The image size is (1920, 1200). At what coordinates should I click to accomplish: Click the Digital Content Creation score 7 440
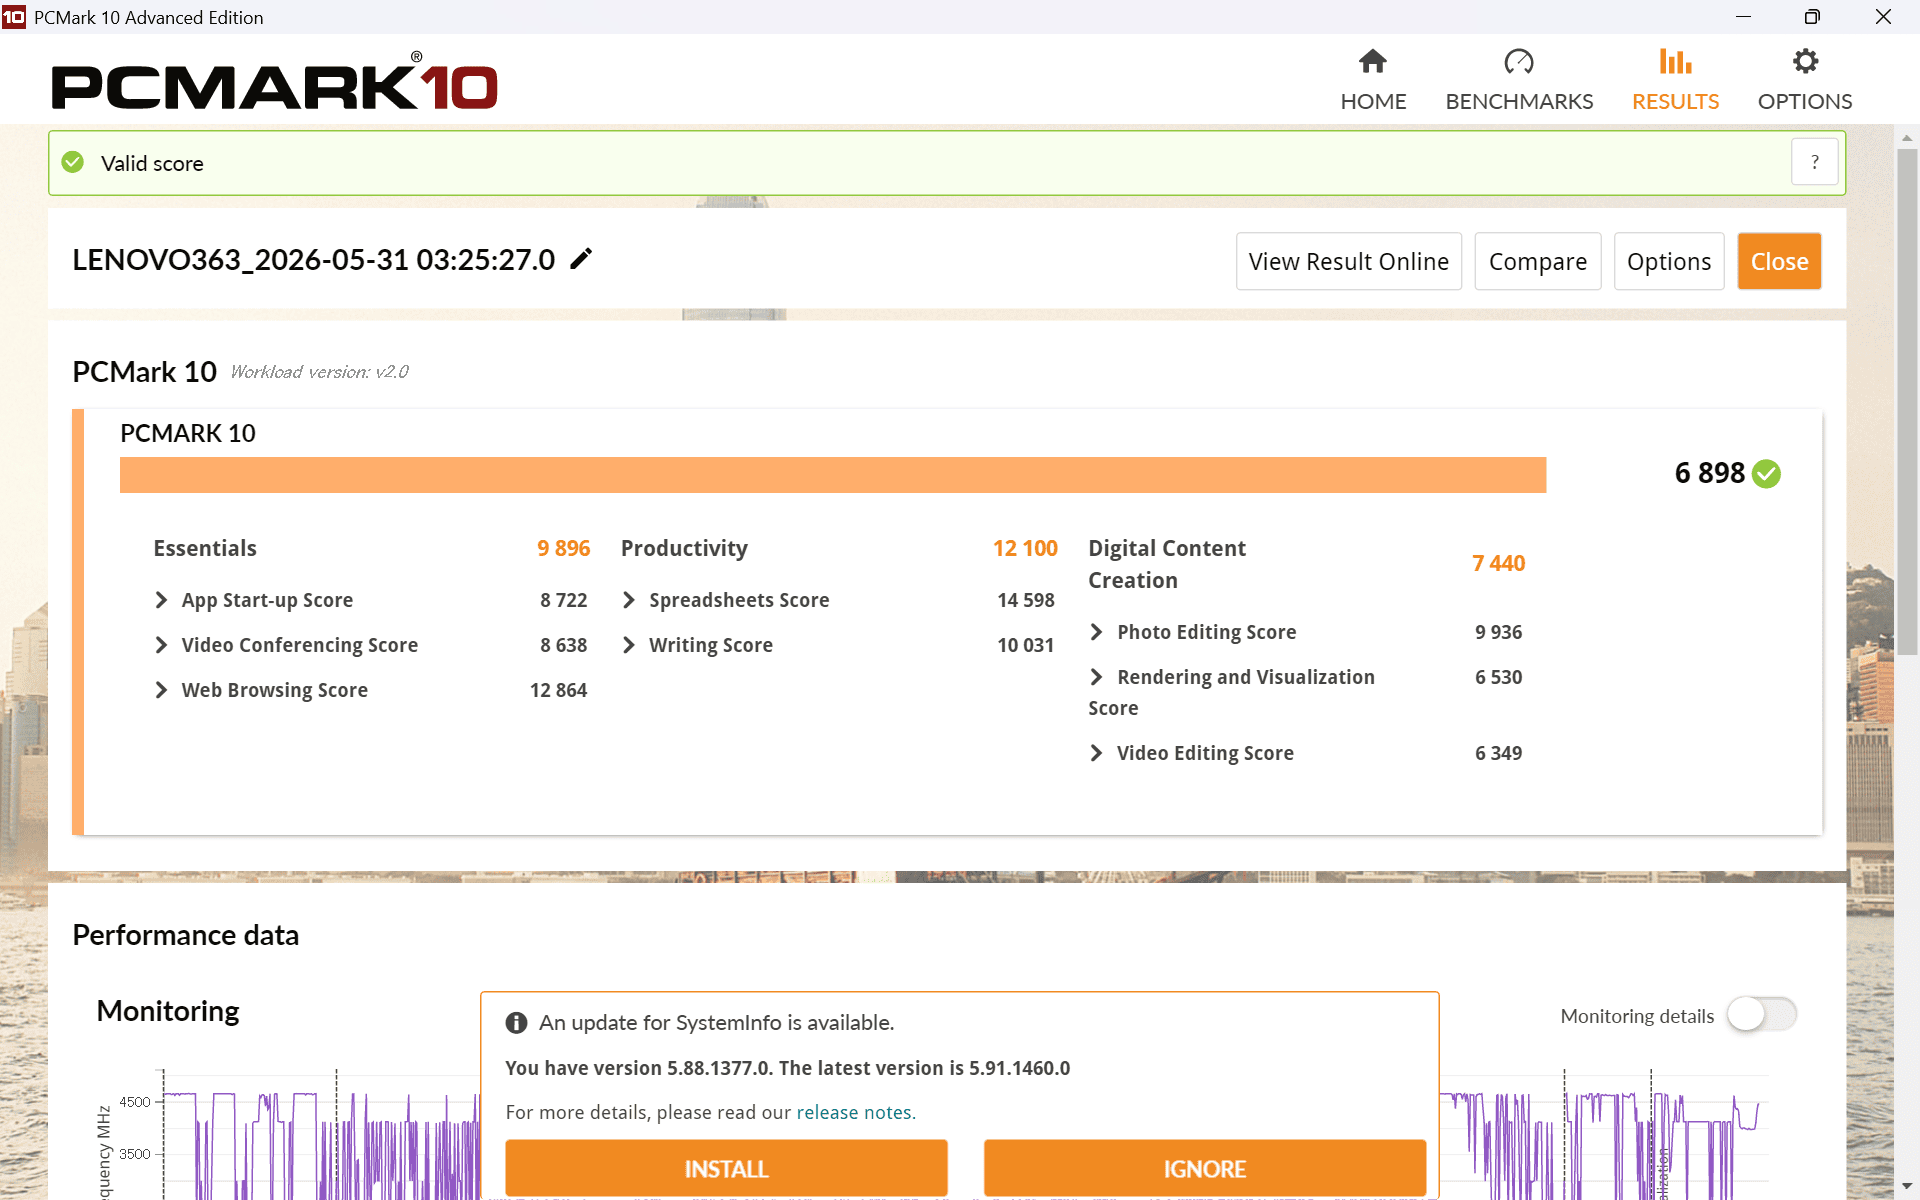click(x=1498, y=563)
